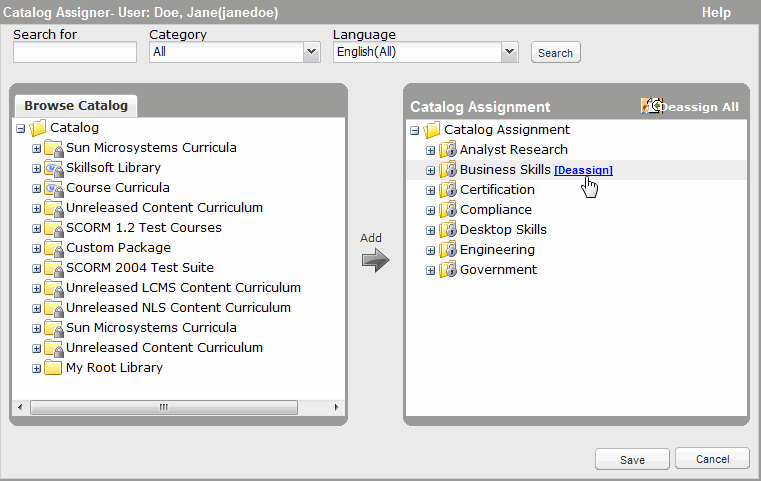Click the Compliance folder icon
Image resolution: width=761 pixels, height=481 pixels.
447,210
